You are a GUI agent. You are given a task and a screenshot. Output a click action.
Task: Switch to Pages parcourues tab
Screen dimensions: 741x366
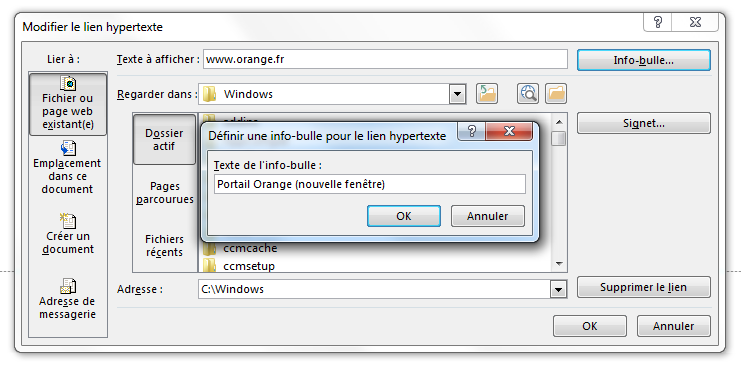164,193
